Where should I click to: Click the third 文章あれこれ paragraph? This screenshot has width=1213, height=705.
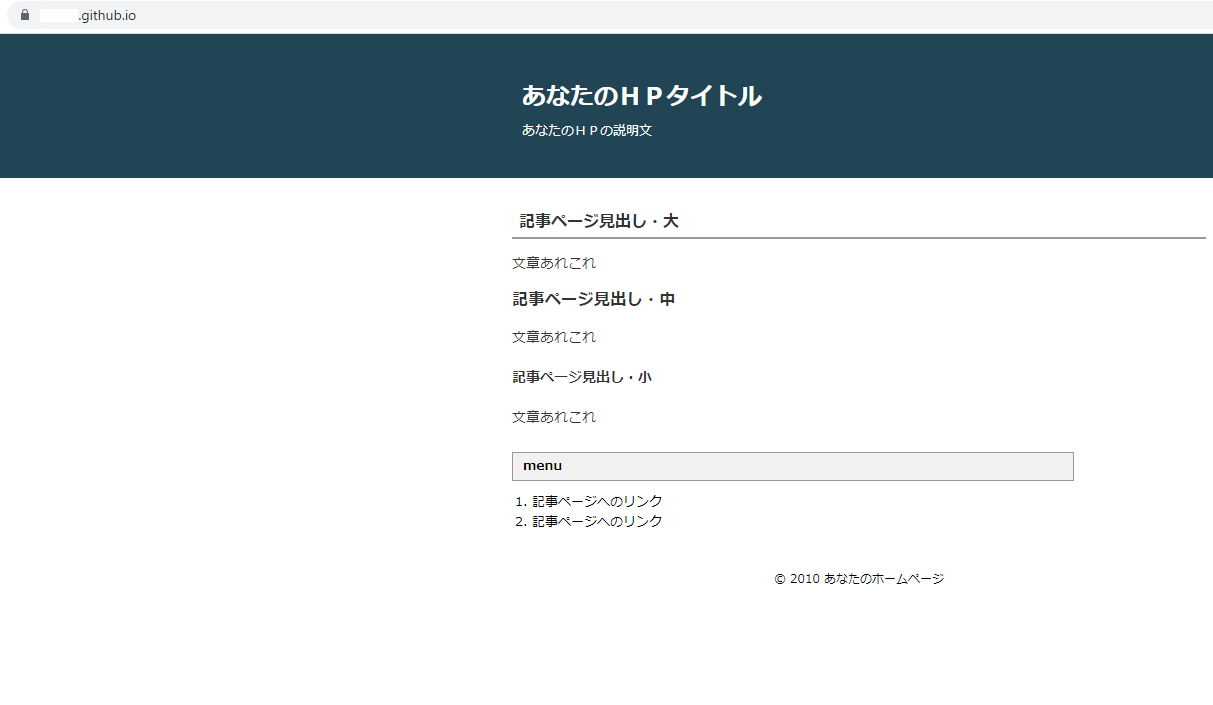pyautogui.click(x=553, y=416)
